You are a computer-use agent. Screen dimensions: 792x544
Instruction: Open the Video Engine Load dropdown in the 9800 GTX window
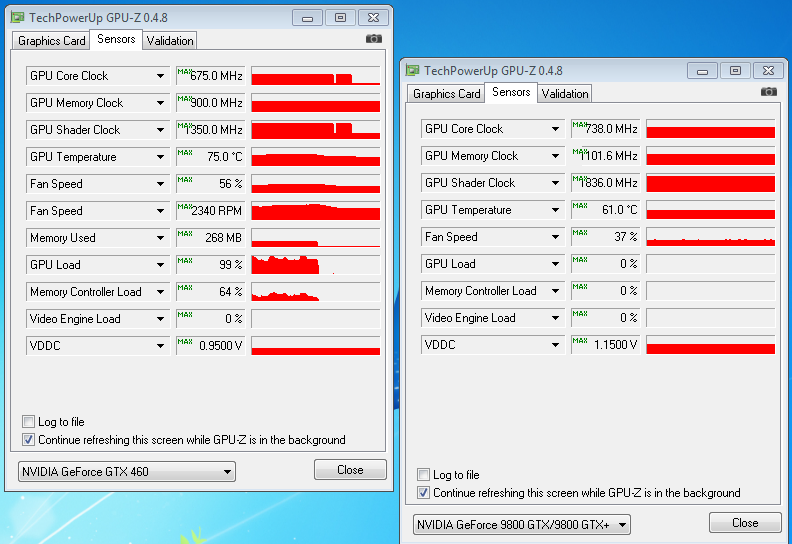[492, 318]
